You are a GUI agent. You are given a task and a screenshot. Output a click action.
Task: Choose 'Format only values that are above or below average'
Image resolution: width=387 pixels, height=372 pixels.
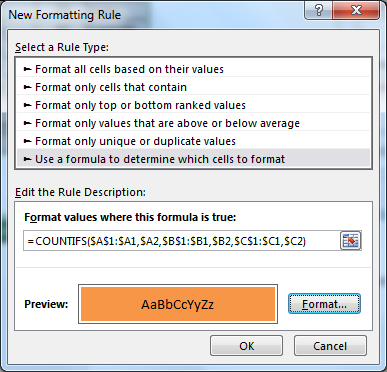point(193,123)
